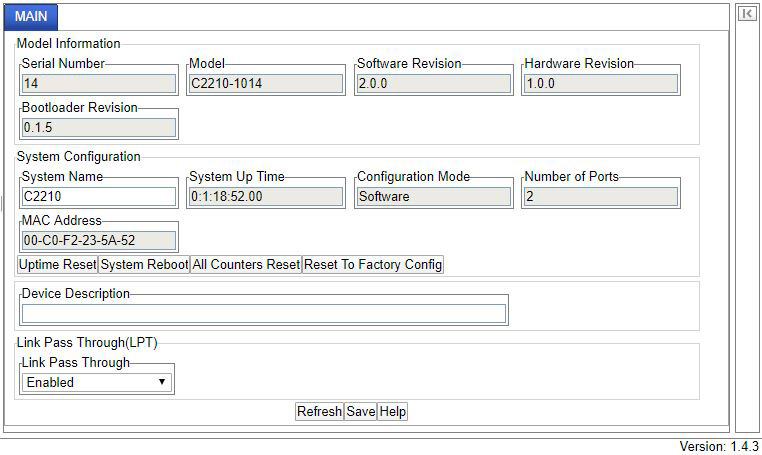The height and width of the screenshot is (455, 762).
Task: Select the MAC Address field
Action: coord(99,241)
